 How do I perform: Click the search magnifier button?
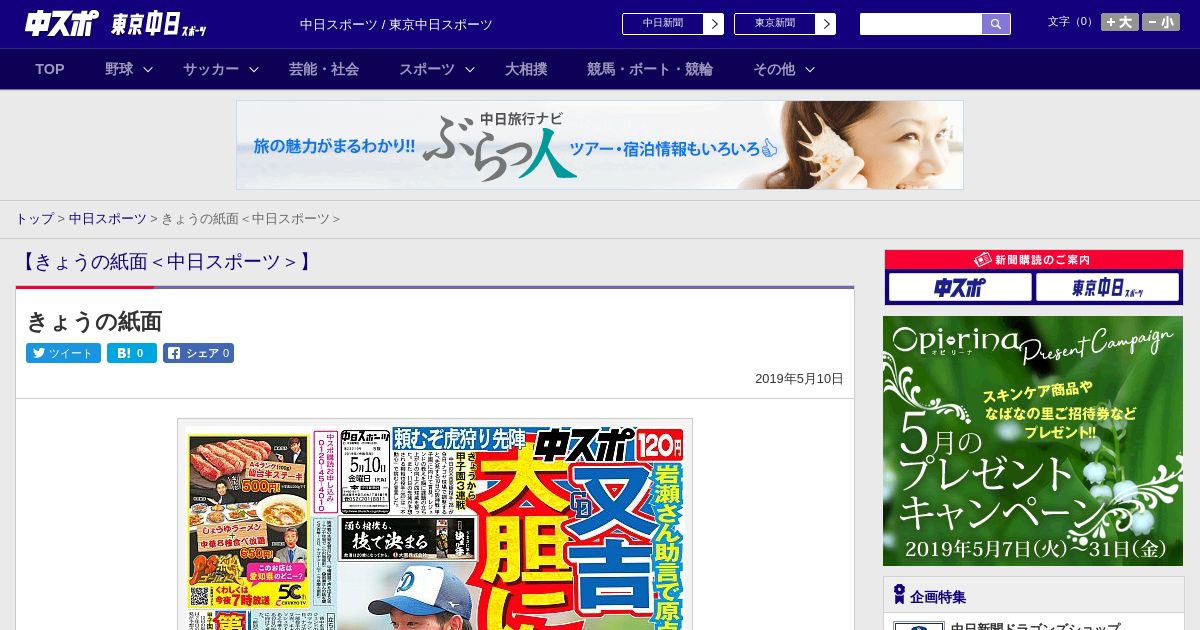click(x=996, y=24)
